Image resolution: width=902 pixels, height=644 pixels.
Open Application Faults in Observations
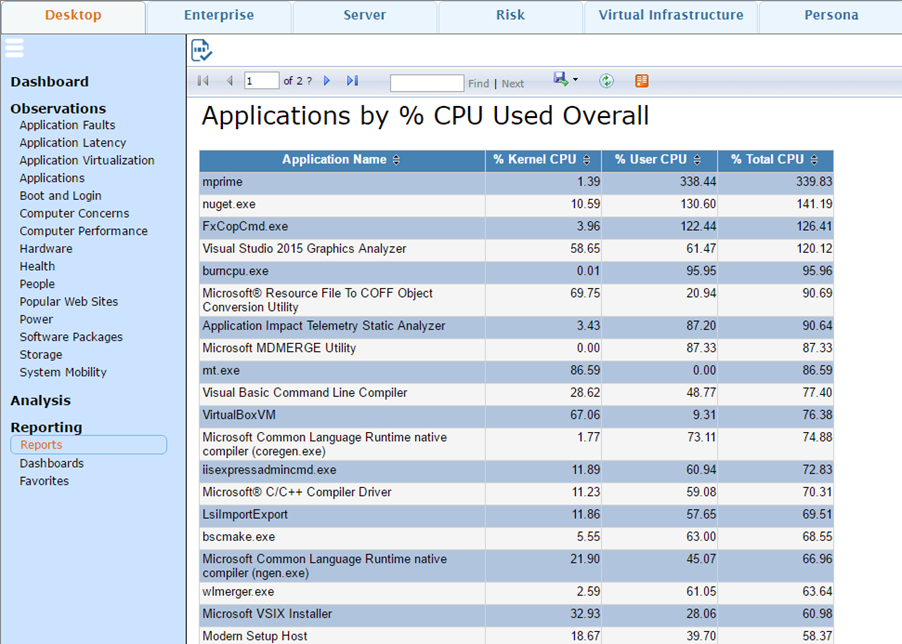(67, 125)
